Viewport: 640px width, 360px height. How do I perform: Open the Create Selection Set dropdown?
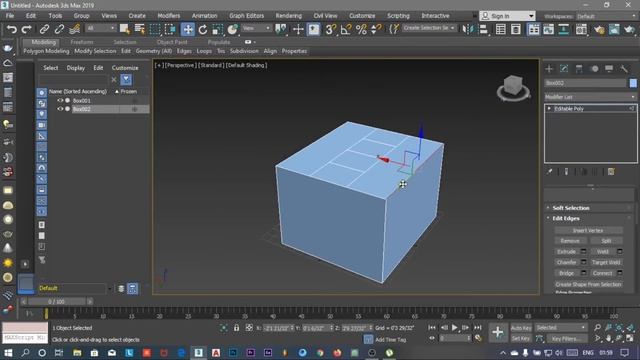(429, 28)
